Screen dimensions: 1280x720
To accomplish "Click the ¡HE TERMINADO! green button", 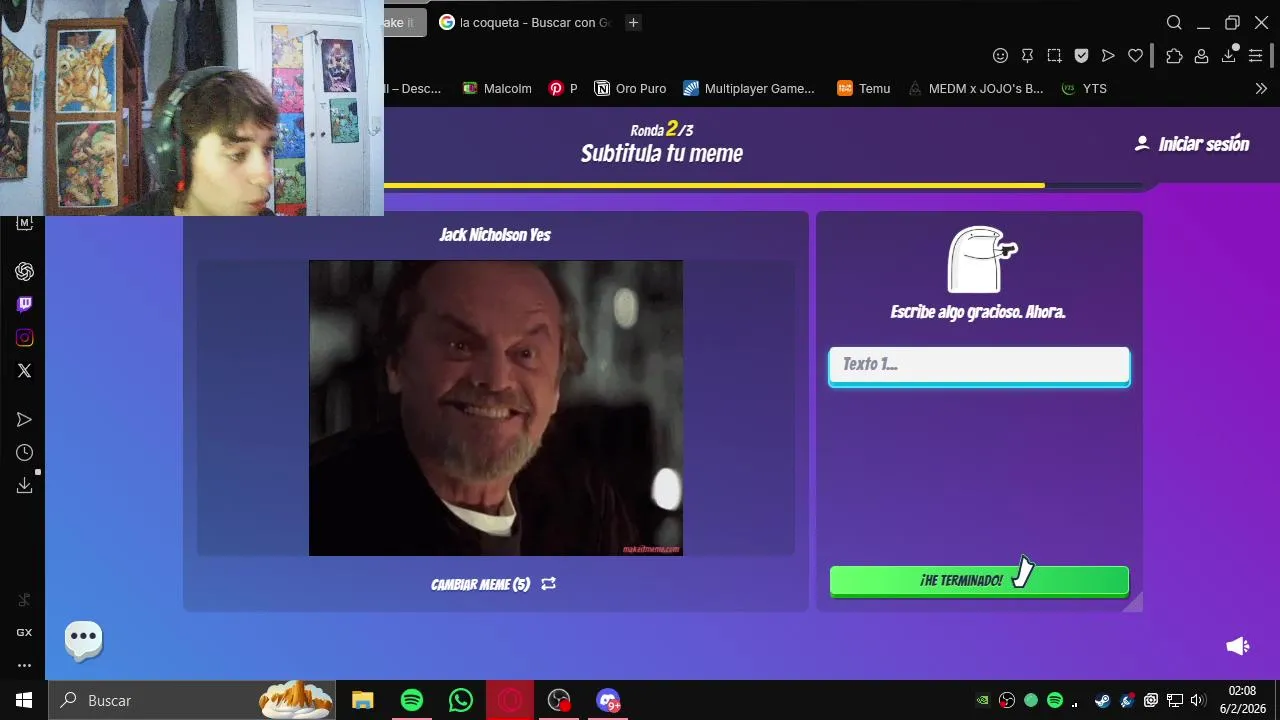I will pyautogui.click(x=979, y=581).
